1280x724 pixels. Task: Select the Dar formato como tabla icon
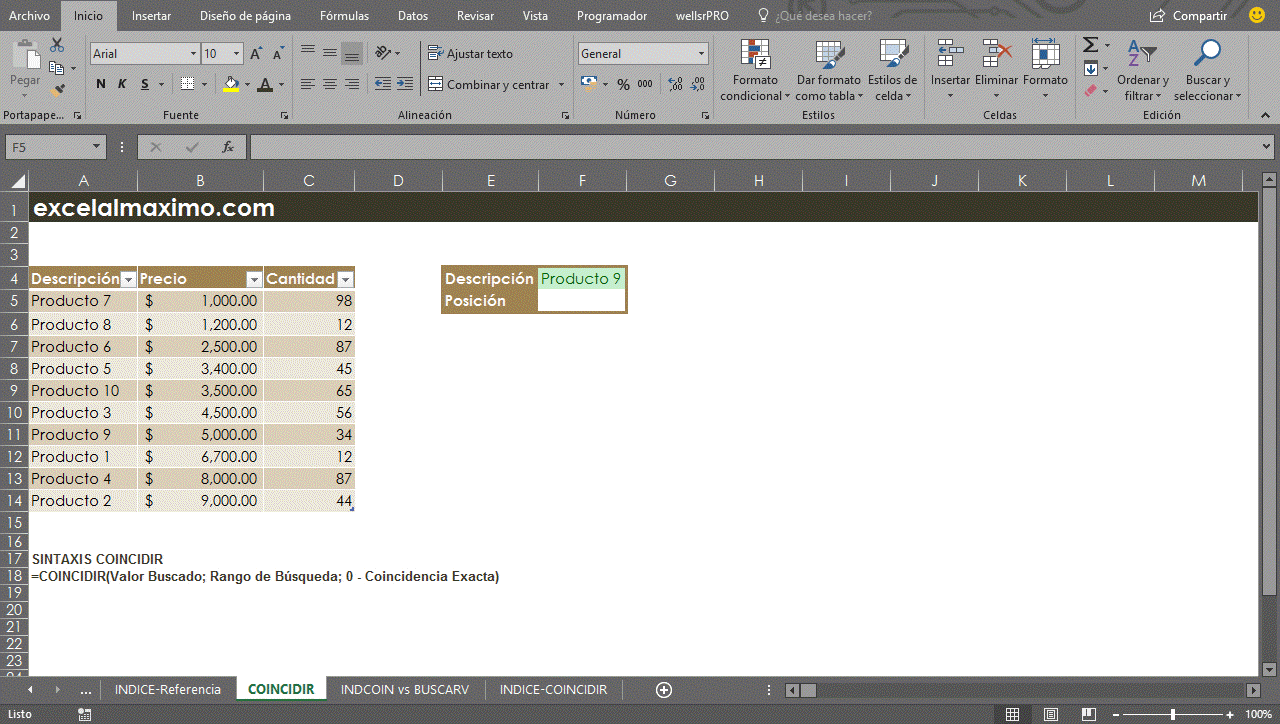pyautogui.click(x=828, y=70)
